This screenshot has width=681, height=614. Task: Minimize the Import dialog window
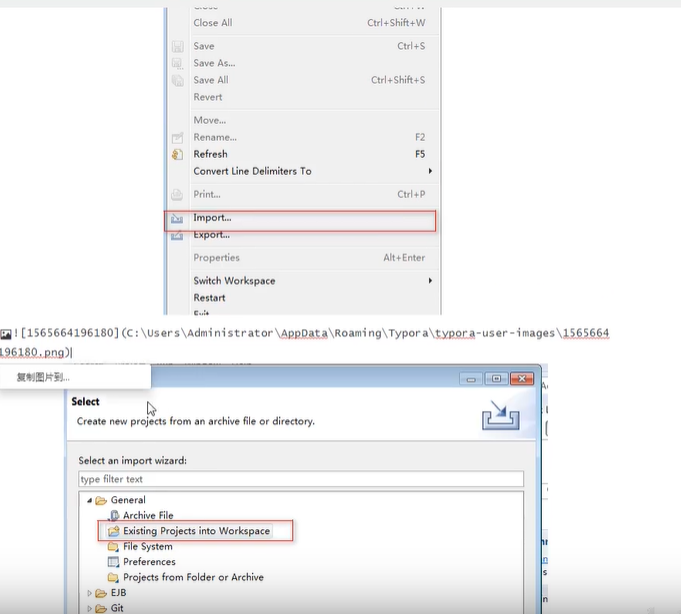[x=471, y=379]
